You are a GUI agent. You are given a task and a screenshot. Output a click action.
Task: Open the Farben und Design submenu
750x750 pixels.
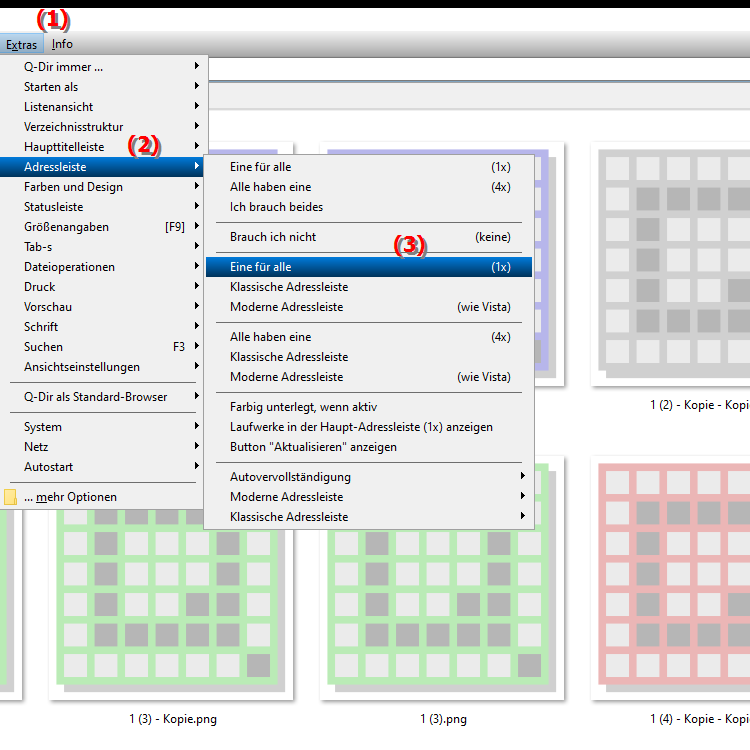point(103,187)
